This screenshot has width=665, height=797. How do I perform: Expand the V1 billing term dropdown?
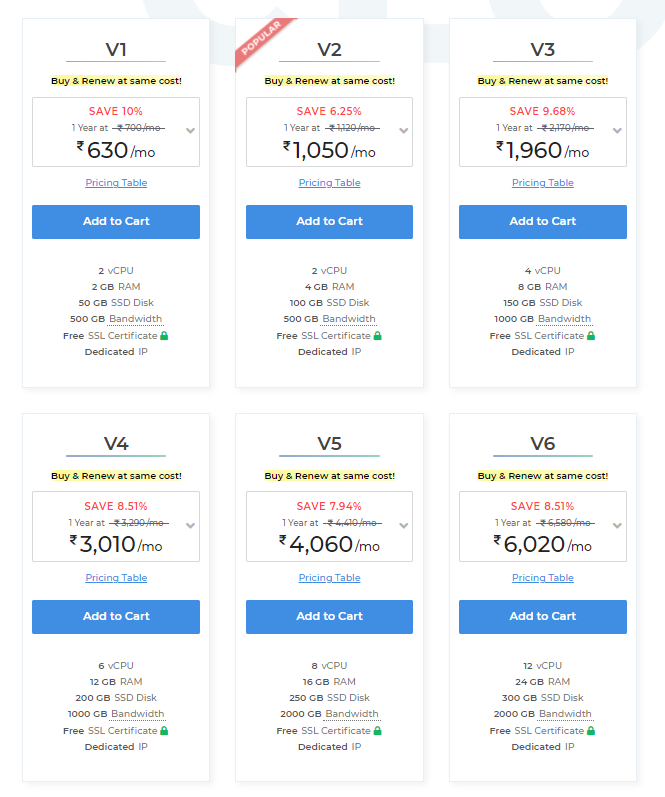191,131
